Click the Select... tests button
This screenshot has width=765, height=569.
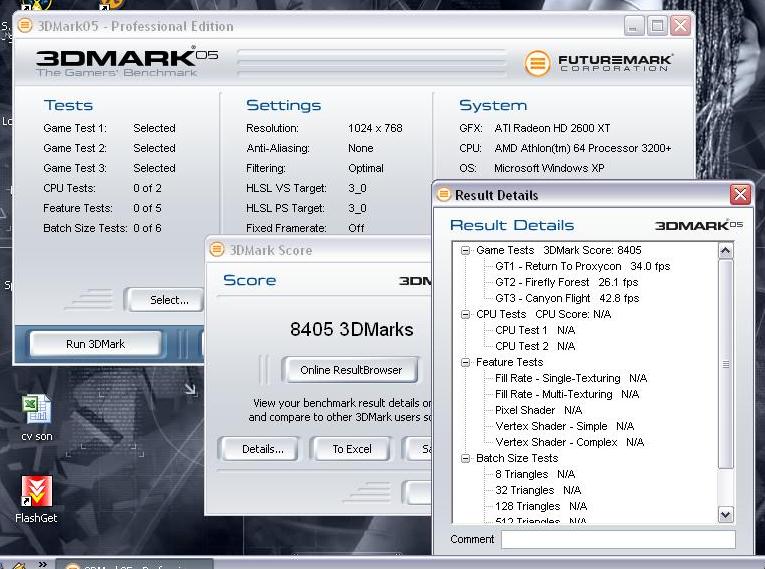[165, 300]
